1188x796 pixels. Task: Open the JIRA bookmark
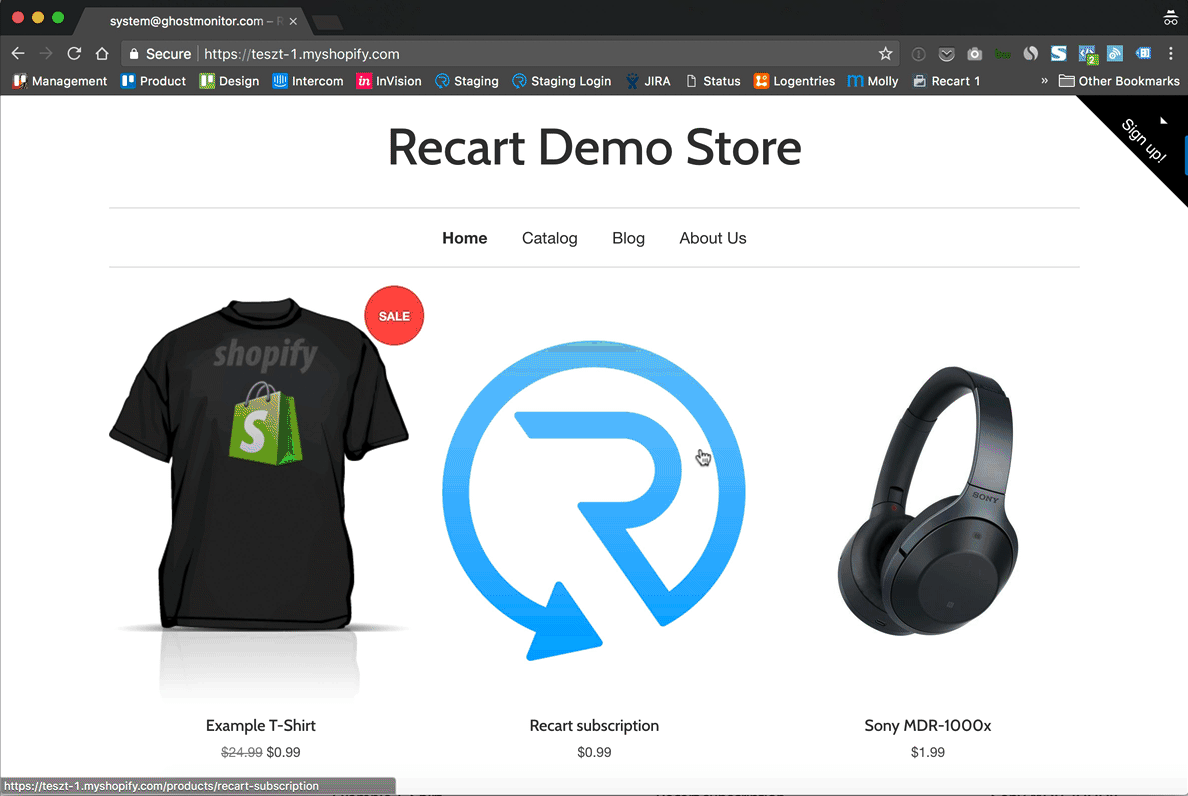tap(648, 81)
